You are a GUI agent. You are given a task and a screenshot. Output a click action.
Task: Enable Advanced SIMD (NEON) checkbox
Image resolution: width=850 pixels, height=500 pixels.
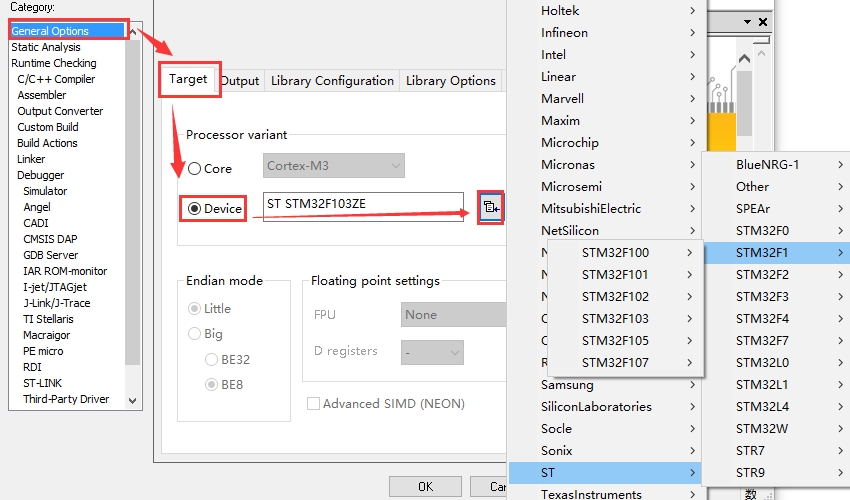pos(313,403)
